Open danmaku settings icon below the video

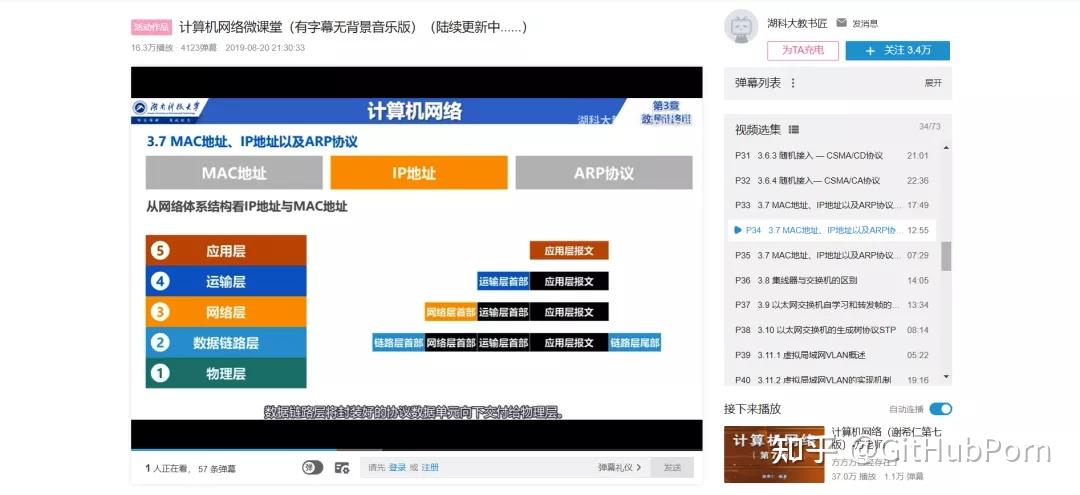tap(342, 467)
